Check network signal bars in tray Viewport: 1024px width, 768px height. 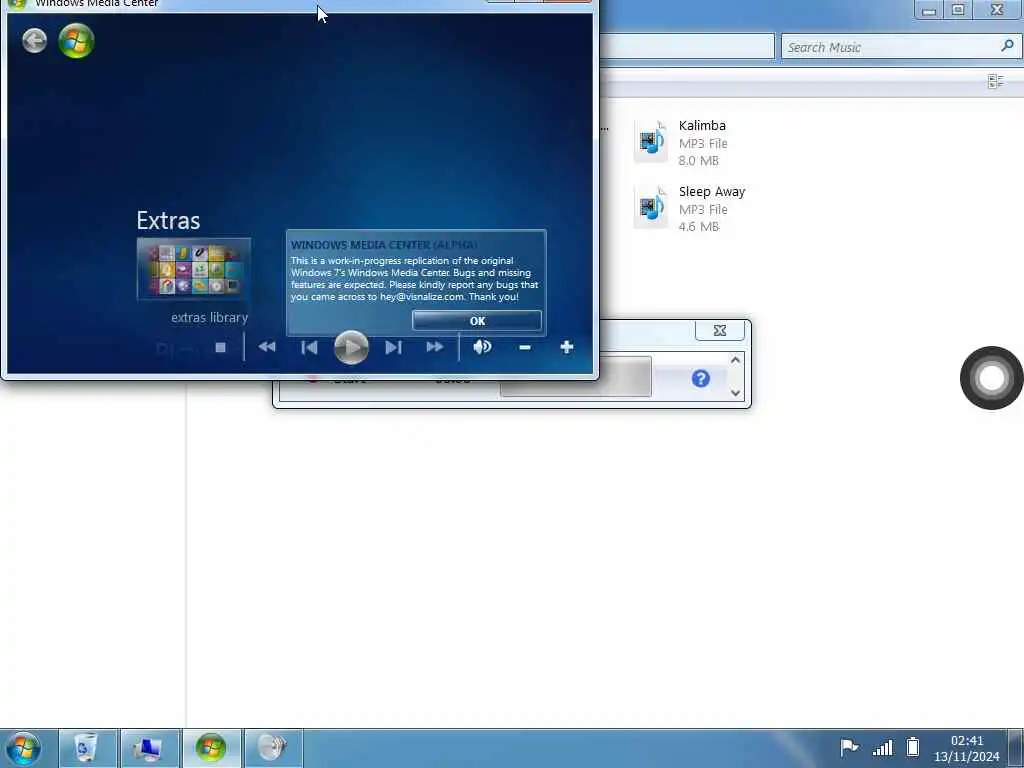tap(883, 747)
